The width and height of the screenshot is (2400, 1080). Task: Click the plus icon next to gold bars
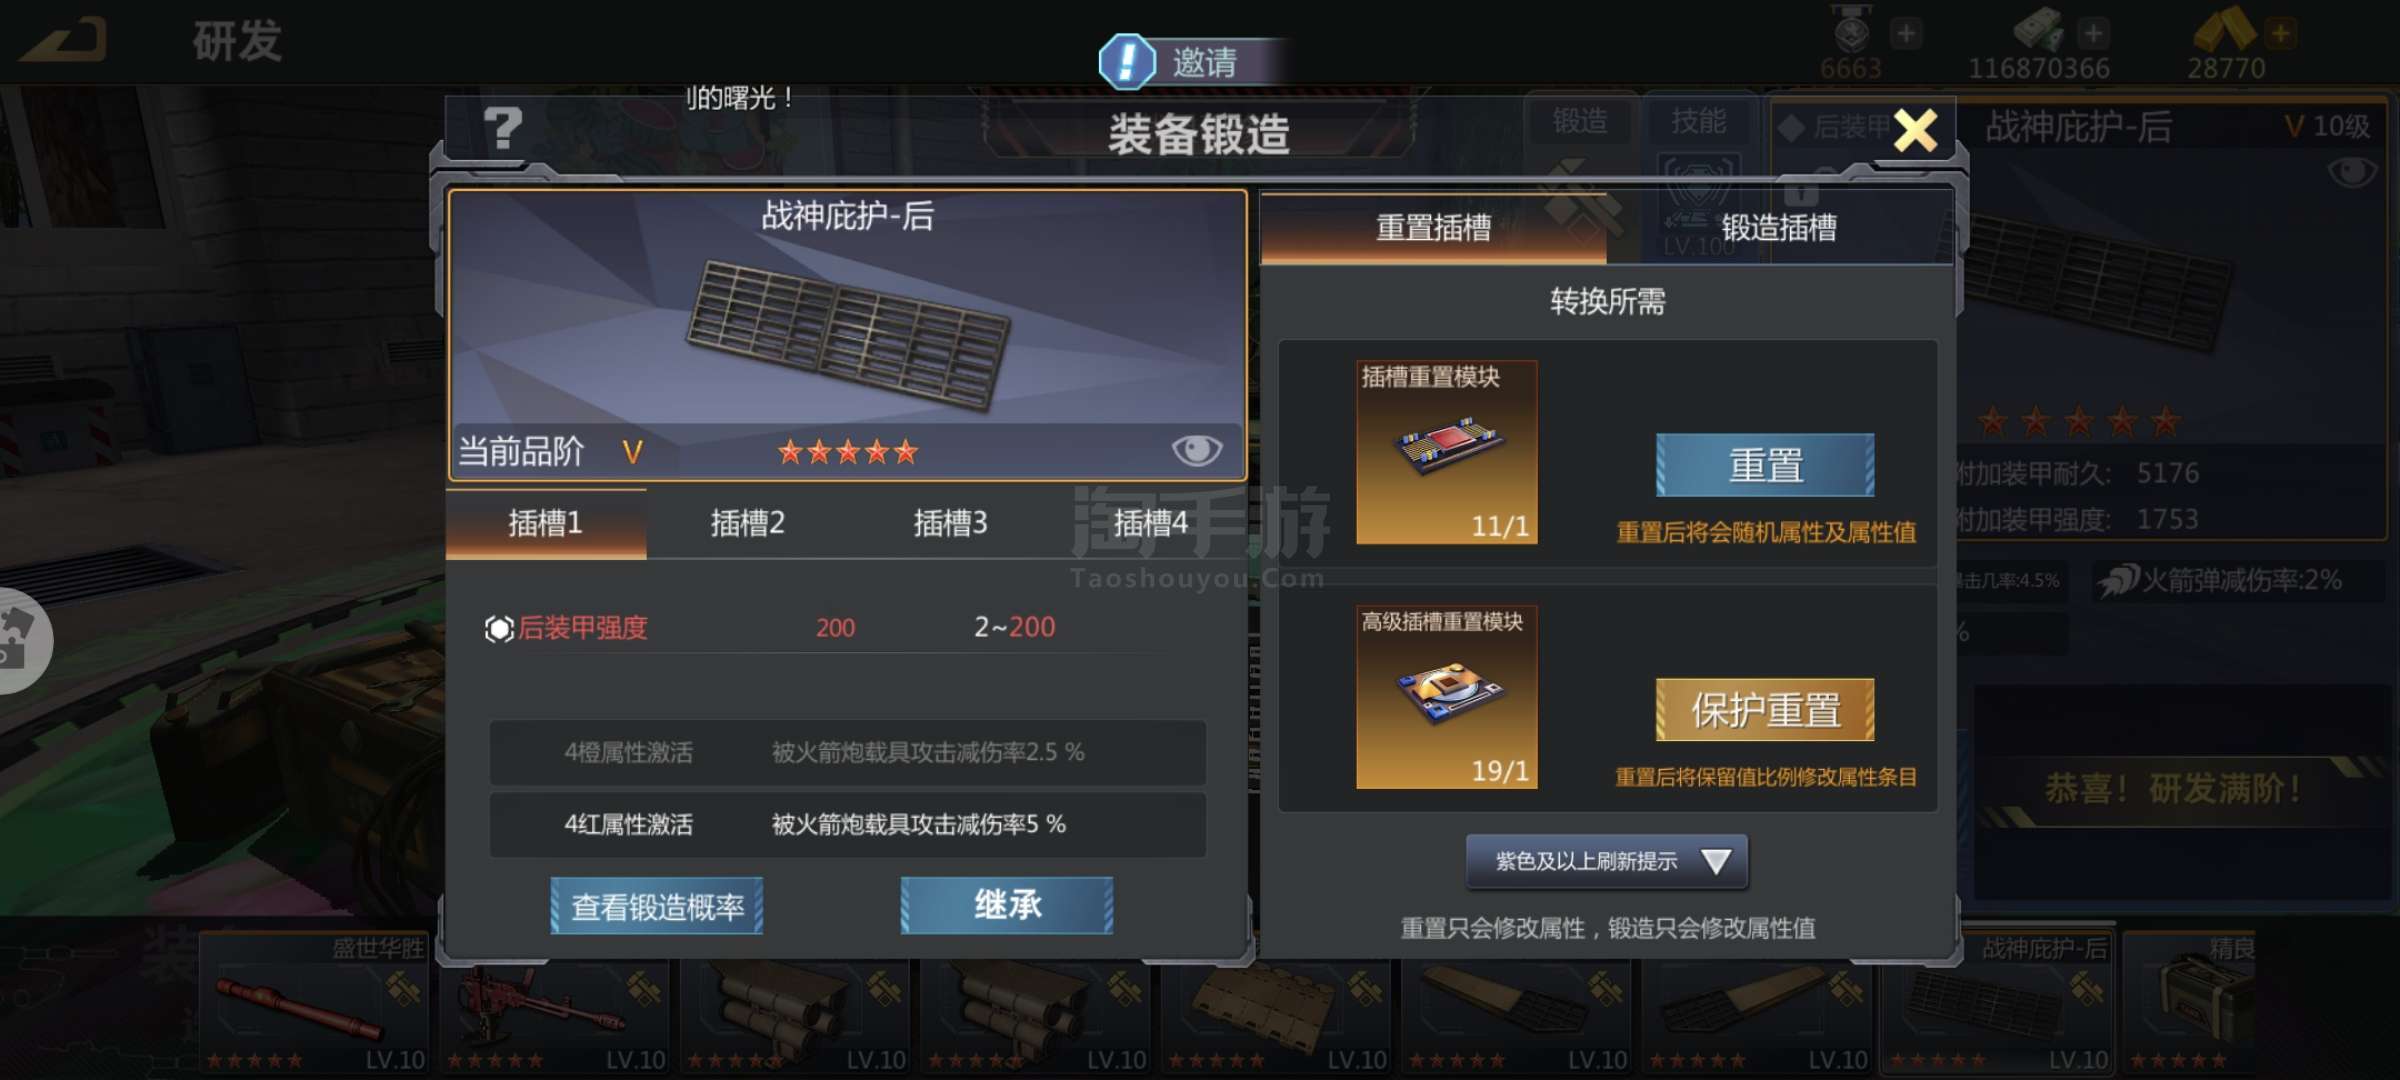[2281, 33]
